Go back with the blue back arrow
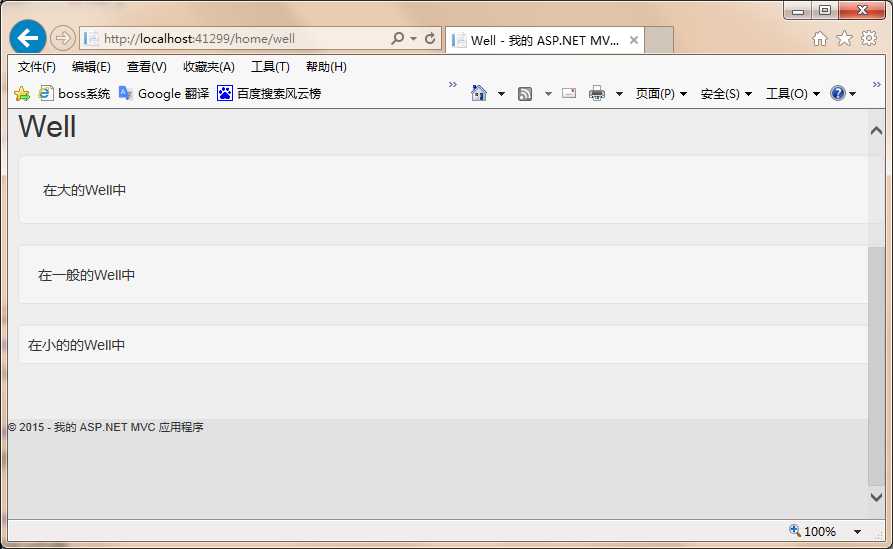This screenshot has height=549, width=893. point(27,38)
